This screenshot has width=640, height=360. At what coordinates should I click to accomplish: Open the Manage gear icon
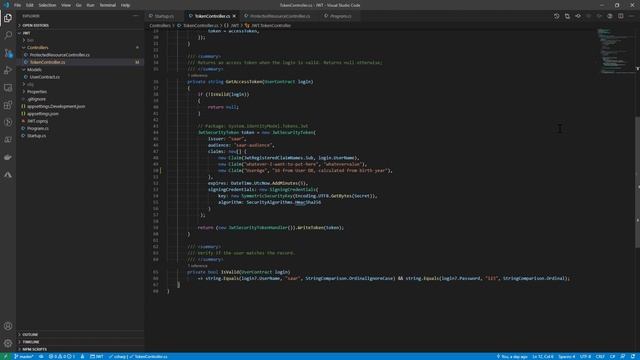coord(8,343)
